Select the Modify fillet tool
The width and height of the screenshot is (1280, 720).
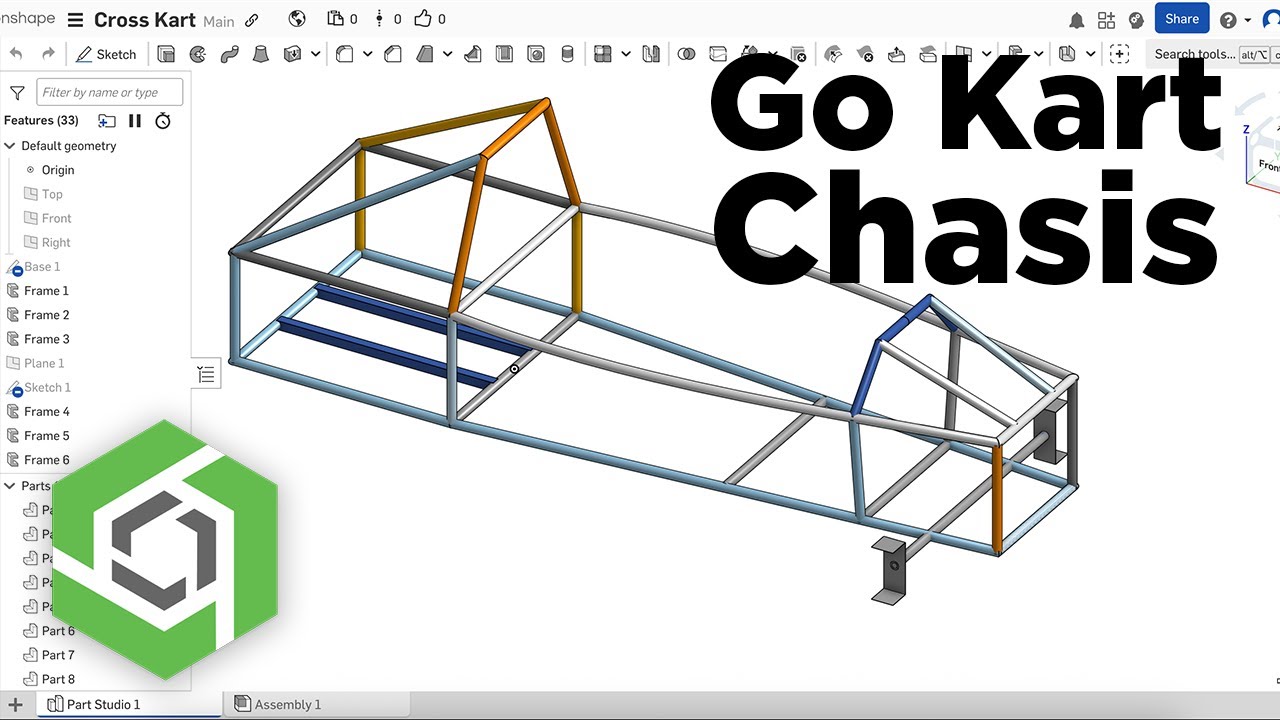point(833,54)
